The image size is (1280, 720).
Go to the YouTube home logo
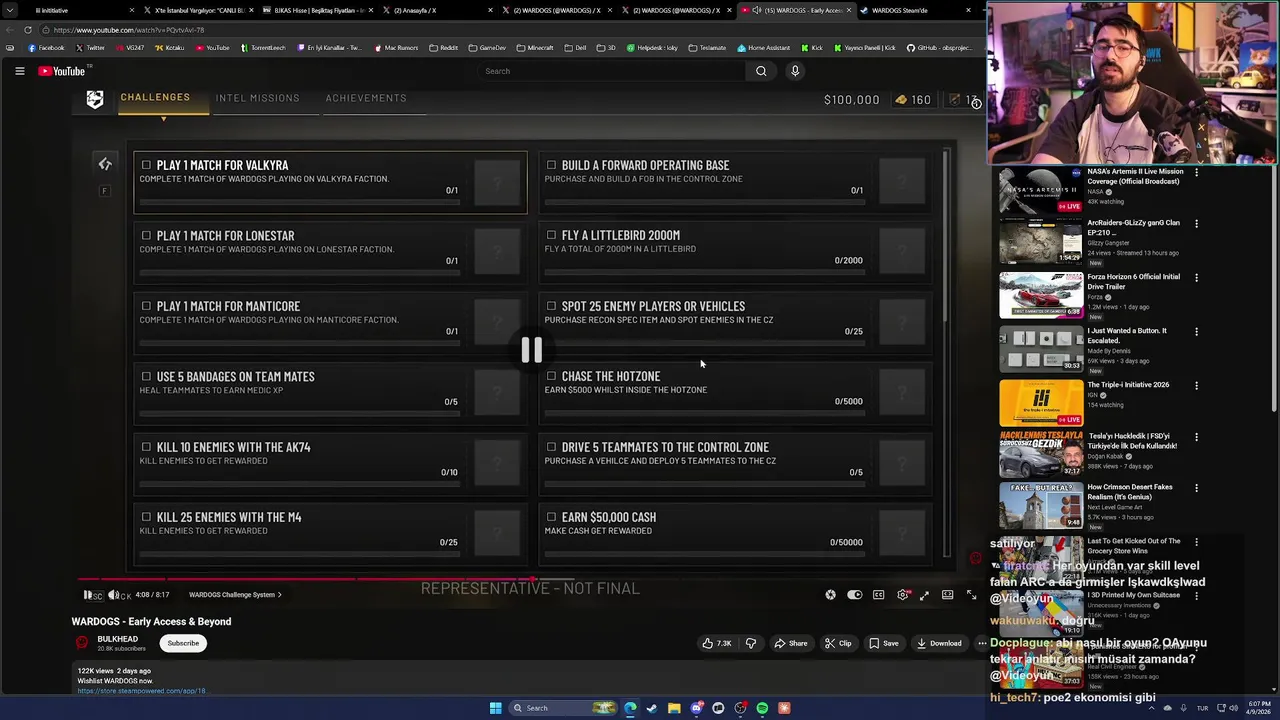point(62,71)
